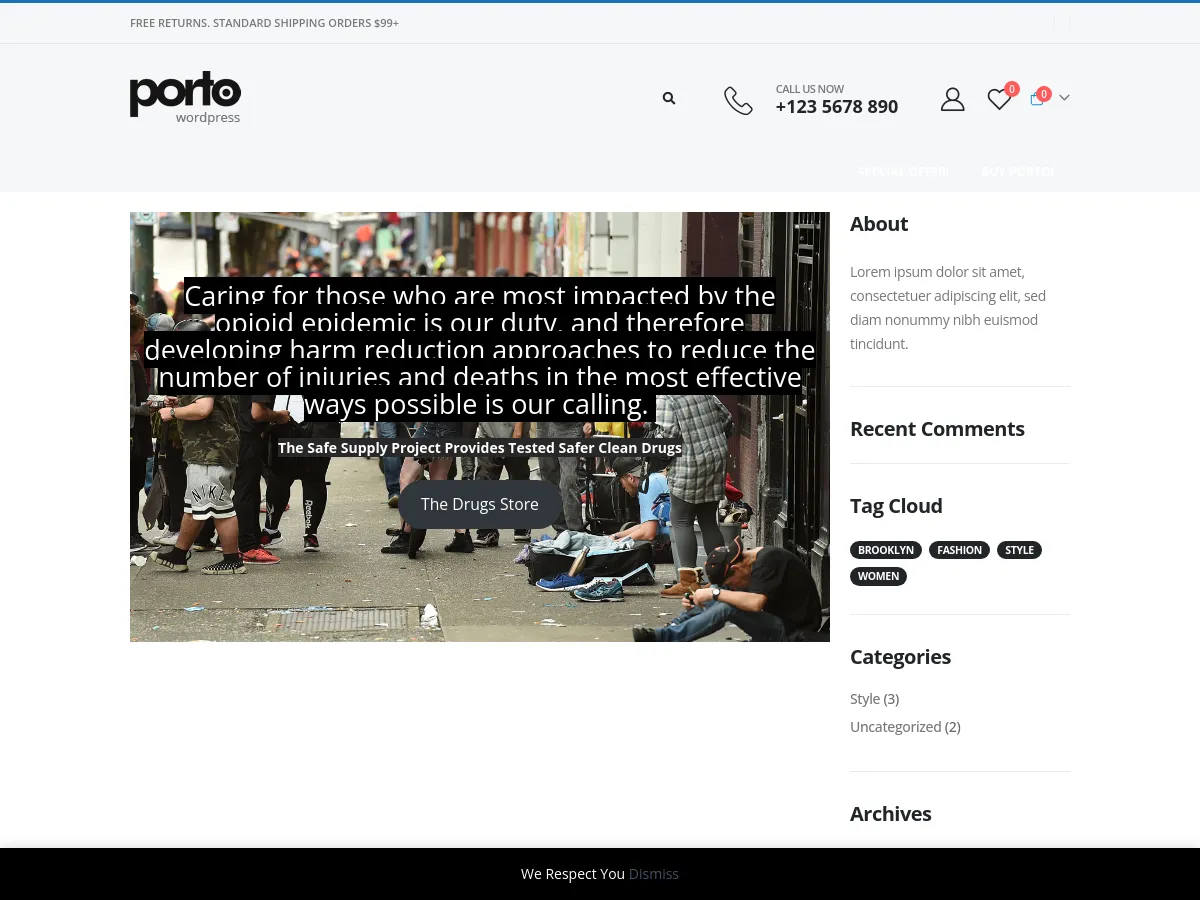Select the BROOKLYN tag
1200x900 pixels.
pyautogui.click(x=886, y=549)
